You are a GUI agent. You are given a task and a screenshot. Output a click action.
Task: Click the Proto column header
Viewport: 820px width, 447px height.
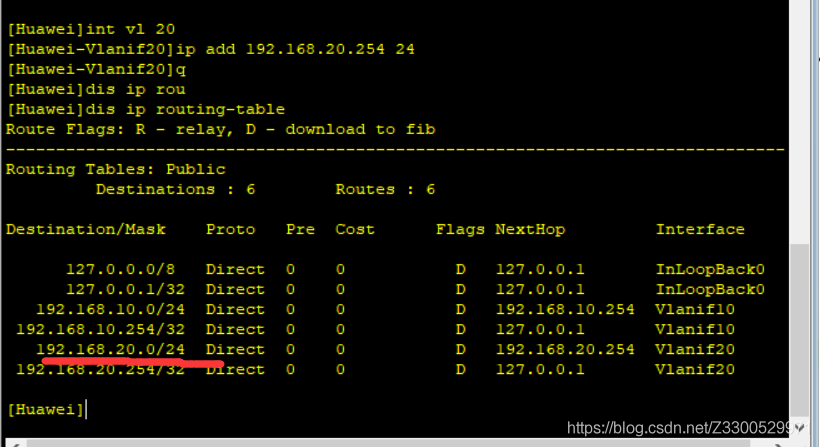(x=230, y=229)
